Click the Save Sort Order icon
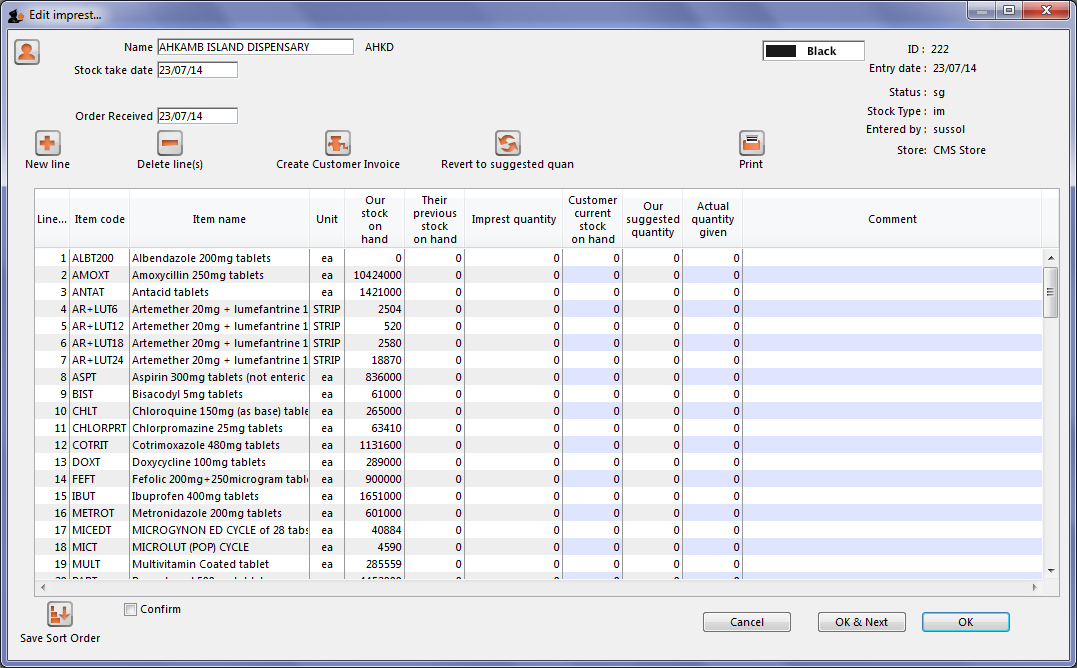 point(60,614)
